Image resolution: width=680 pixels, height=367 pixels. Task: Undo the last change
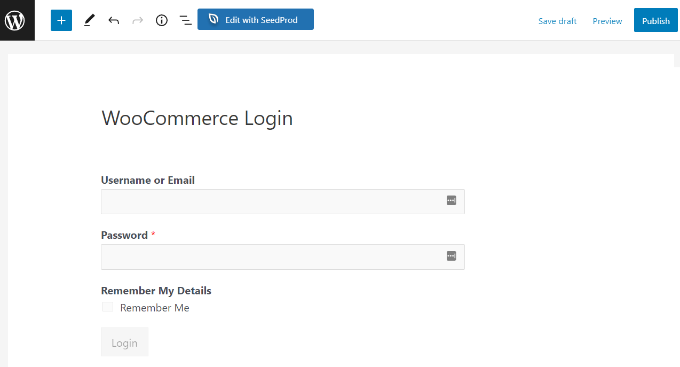pyautogui.click(x=114, y=20)
